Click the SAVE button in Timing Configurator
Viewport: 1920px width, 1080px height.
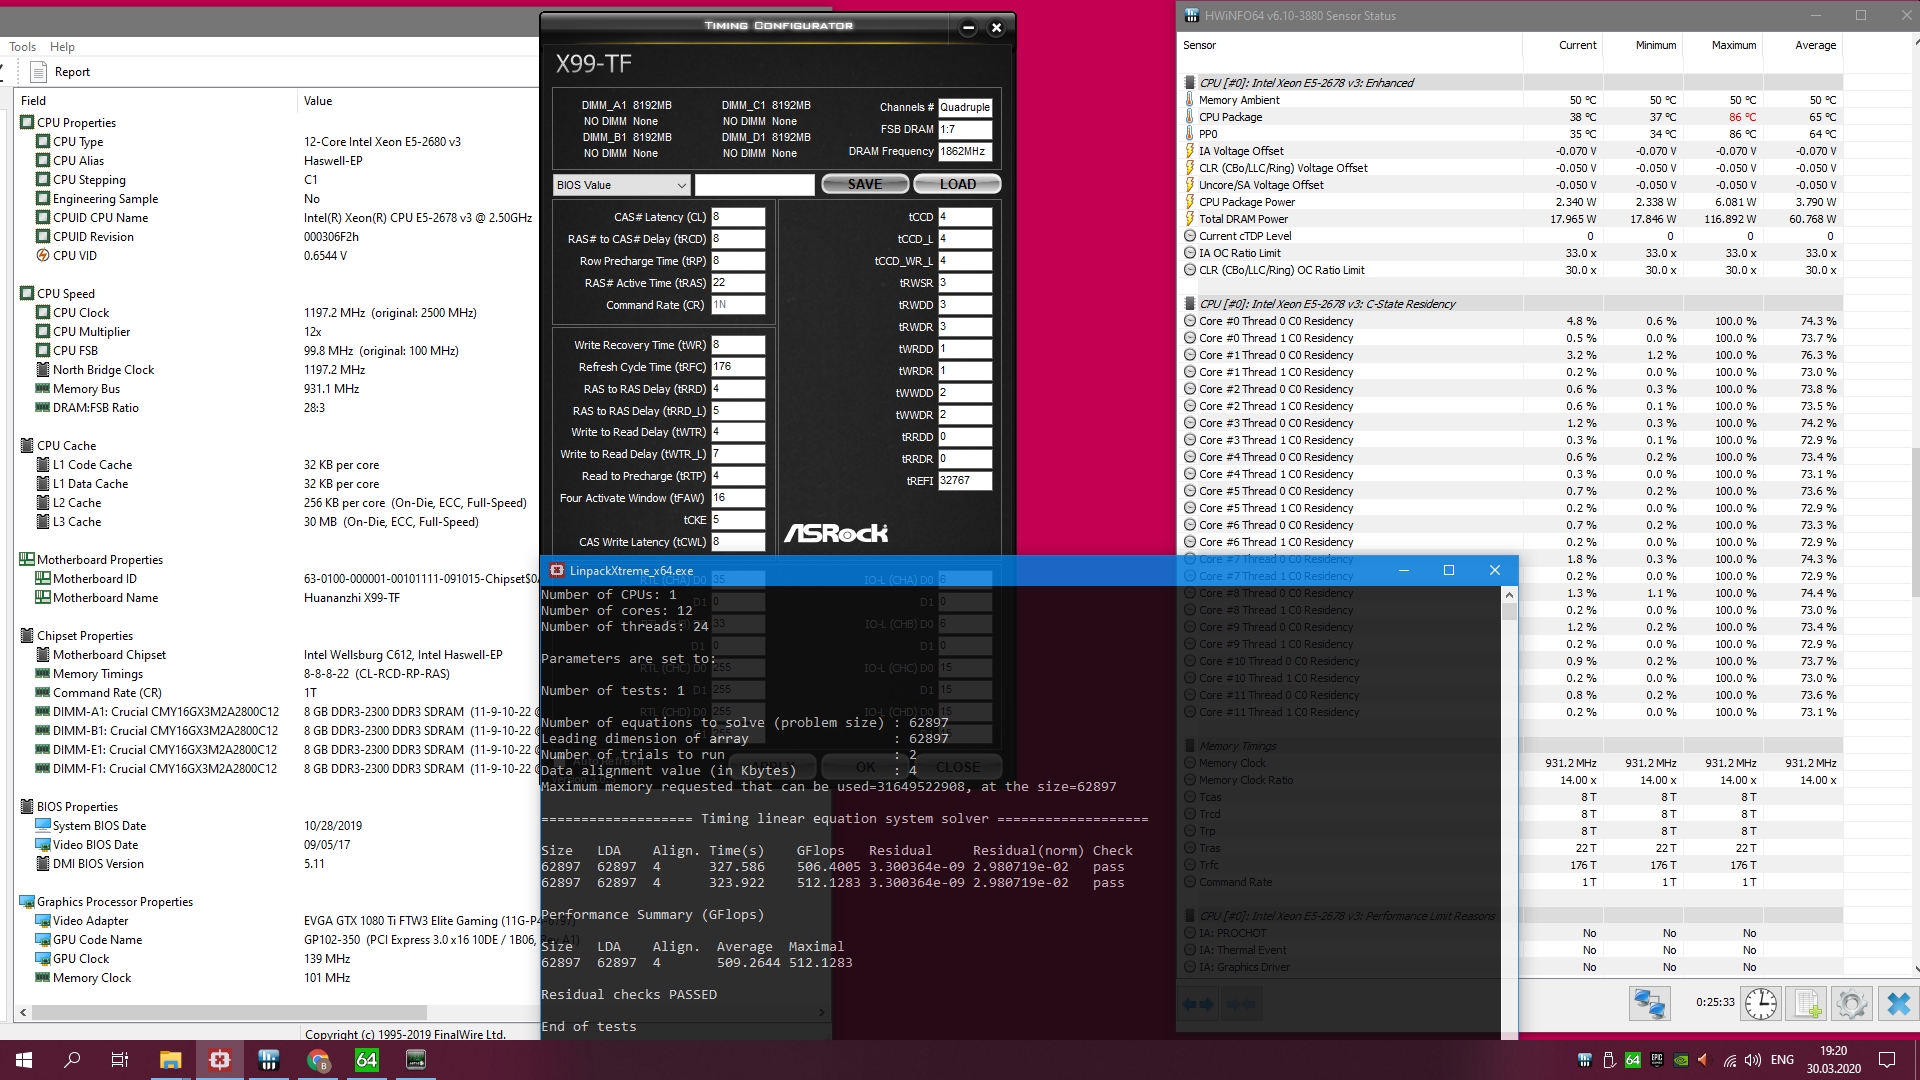[x=864, y=184]
